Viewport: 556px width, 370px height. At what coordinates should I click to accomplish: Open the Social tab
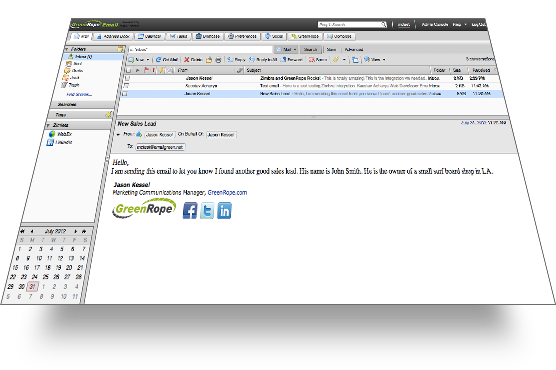click(x=274, y=36)
